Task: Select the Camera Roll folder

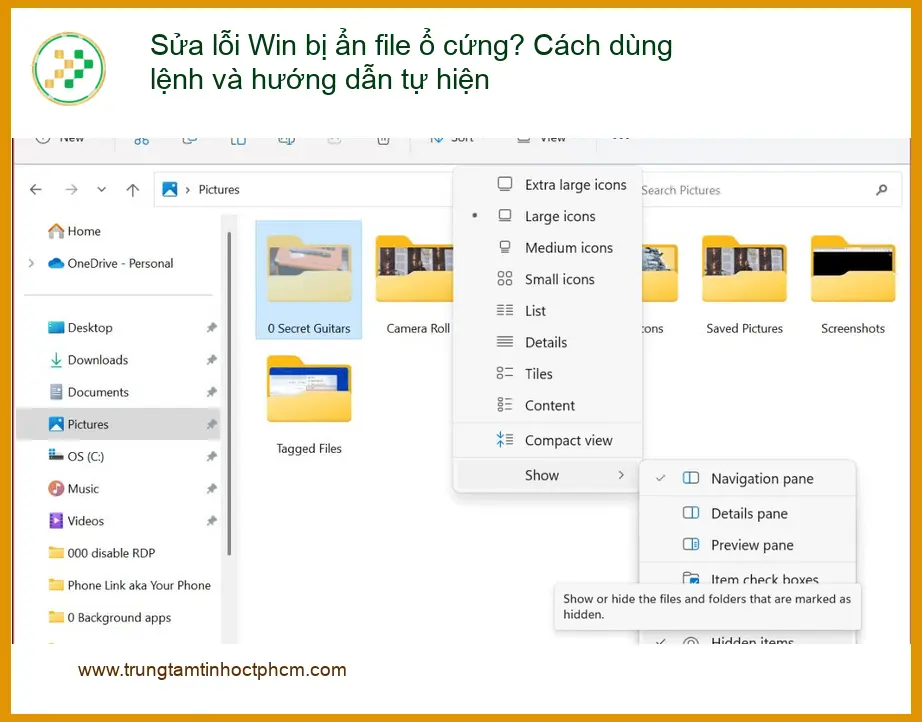Action: 417,286
